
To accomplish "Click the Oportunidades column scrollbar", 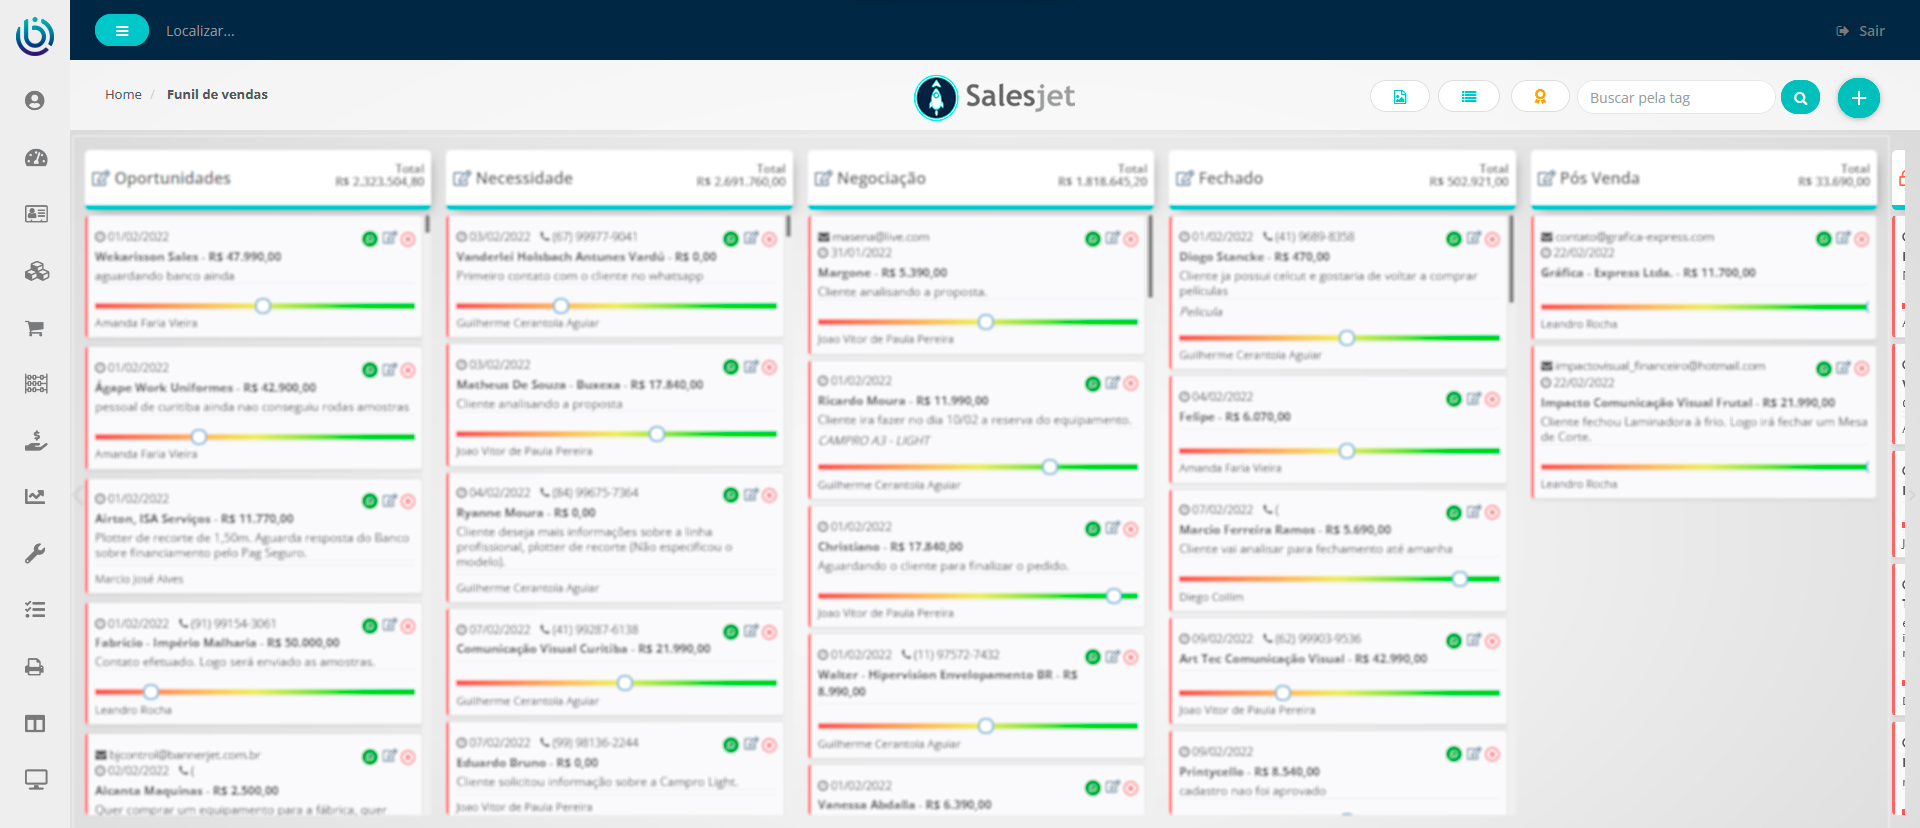I will pos(427,225).
